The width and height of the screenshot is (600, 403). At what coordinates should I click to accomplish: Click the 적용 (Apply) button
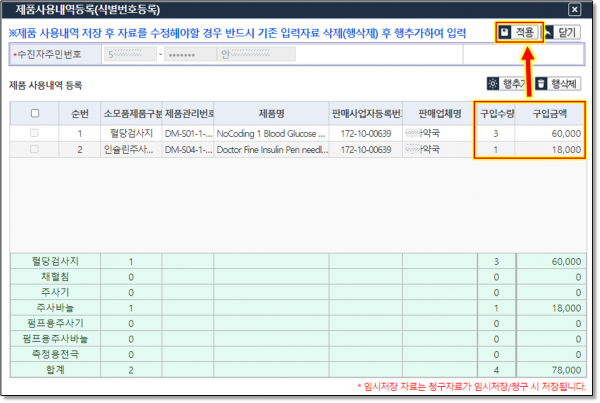click(520, 33)
